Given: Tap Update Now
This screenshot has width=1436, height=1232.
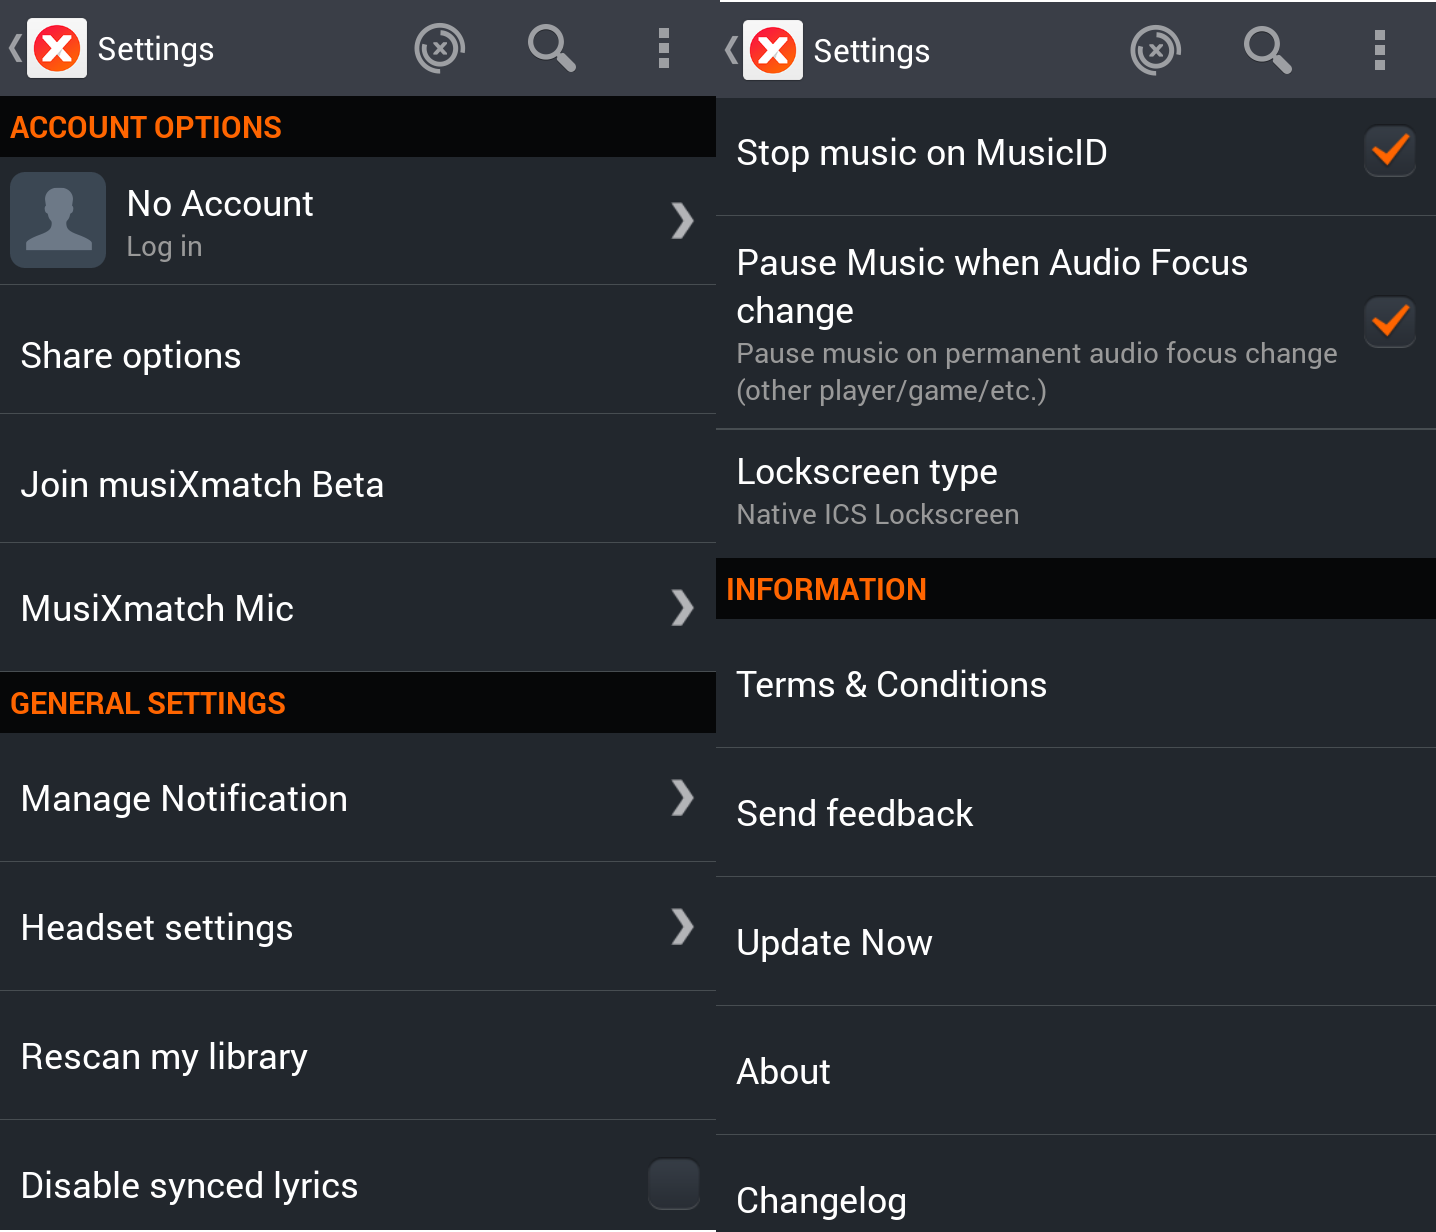Looking at the screenshot, I should (x=1076, y=942).
